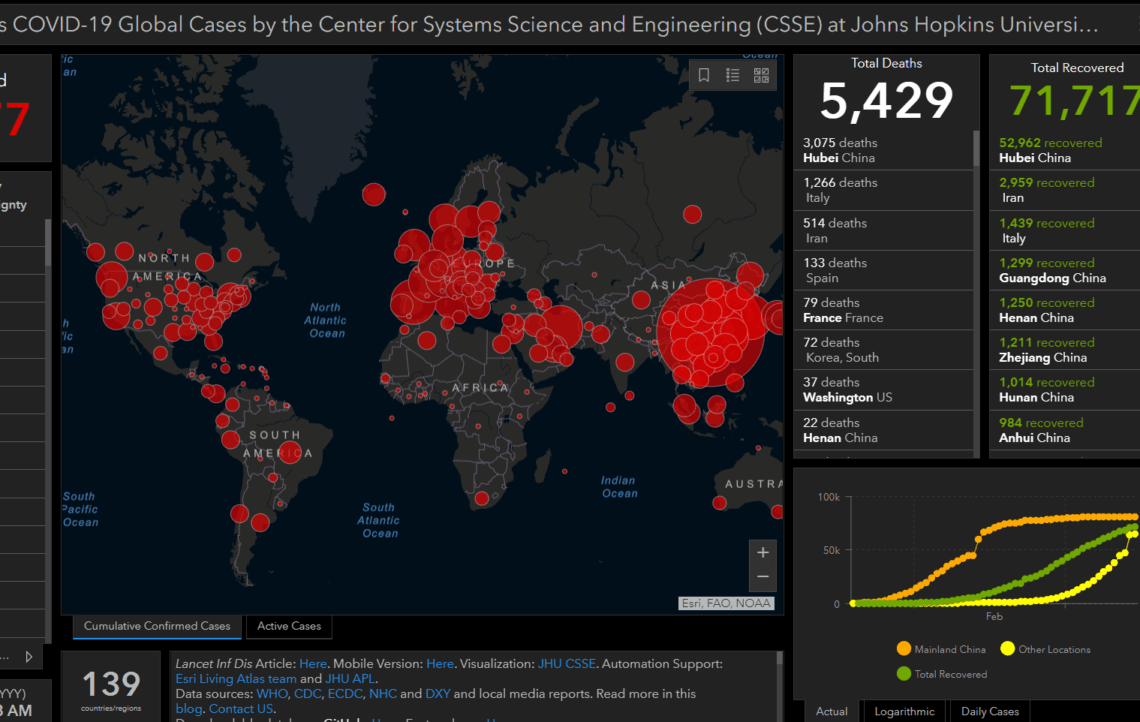Viewport: 1140px width, 722px height.
Task: Click the deaths list scrollbar
Action: 976,150
